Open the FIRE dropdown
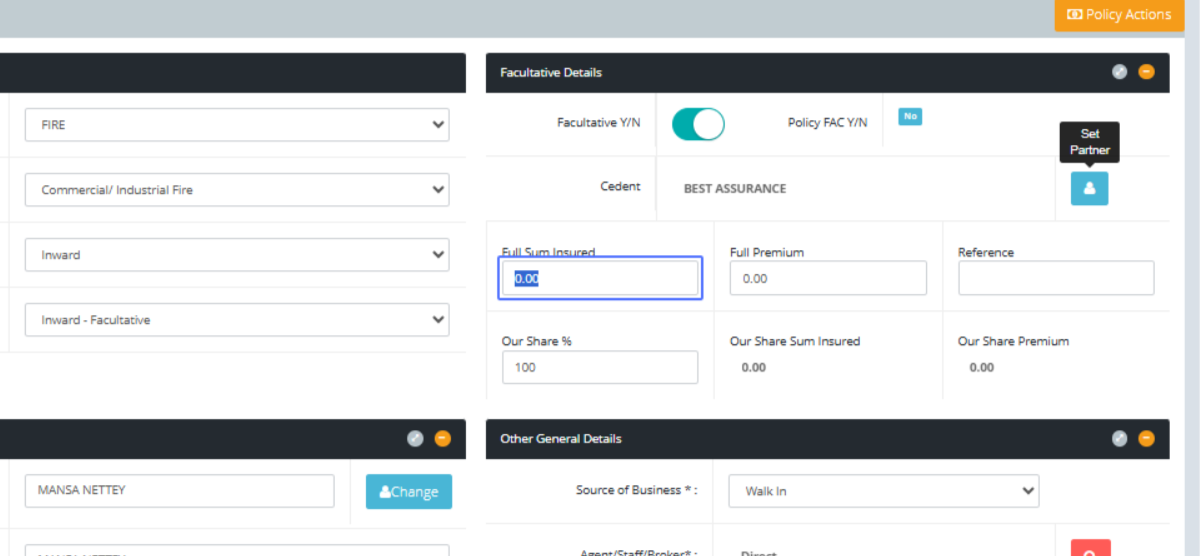Screen dimensions: 1200x556 point(237,125)
